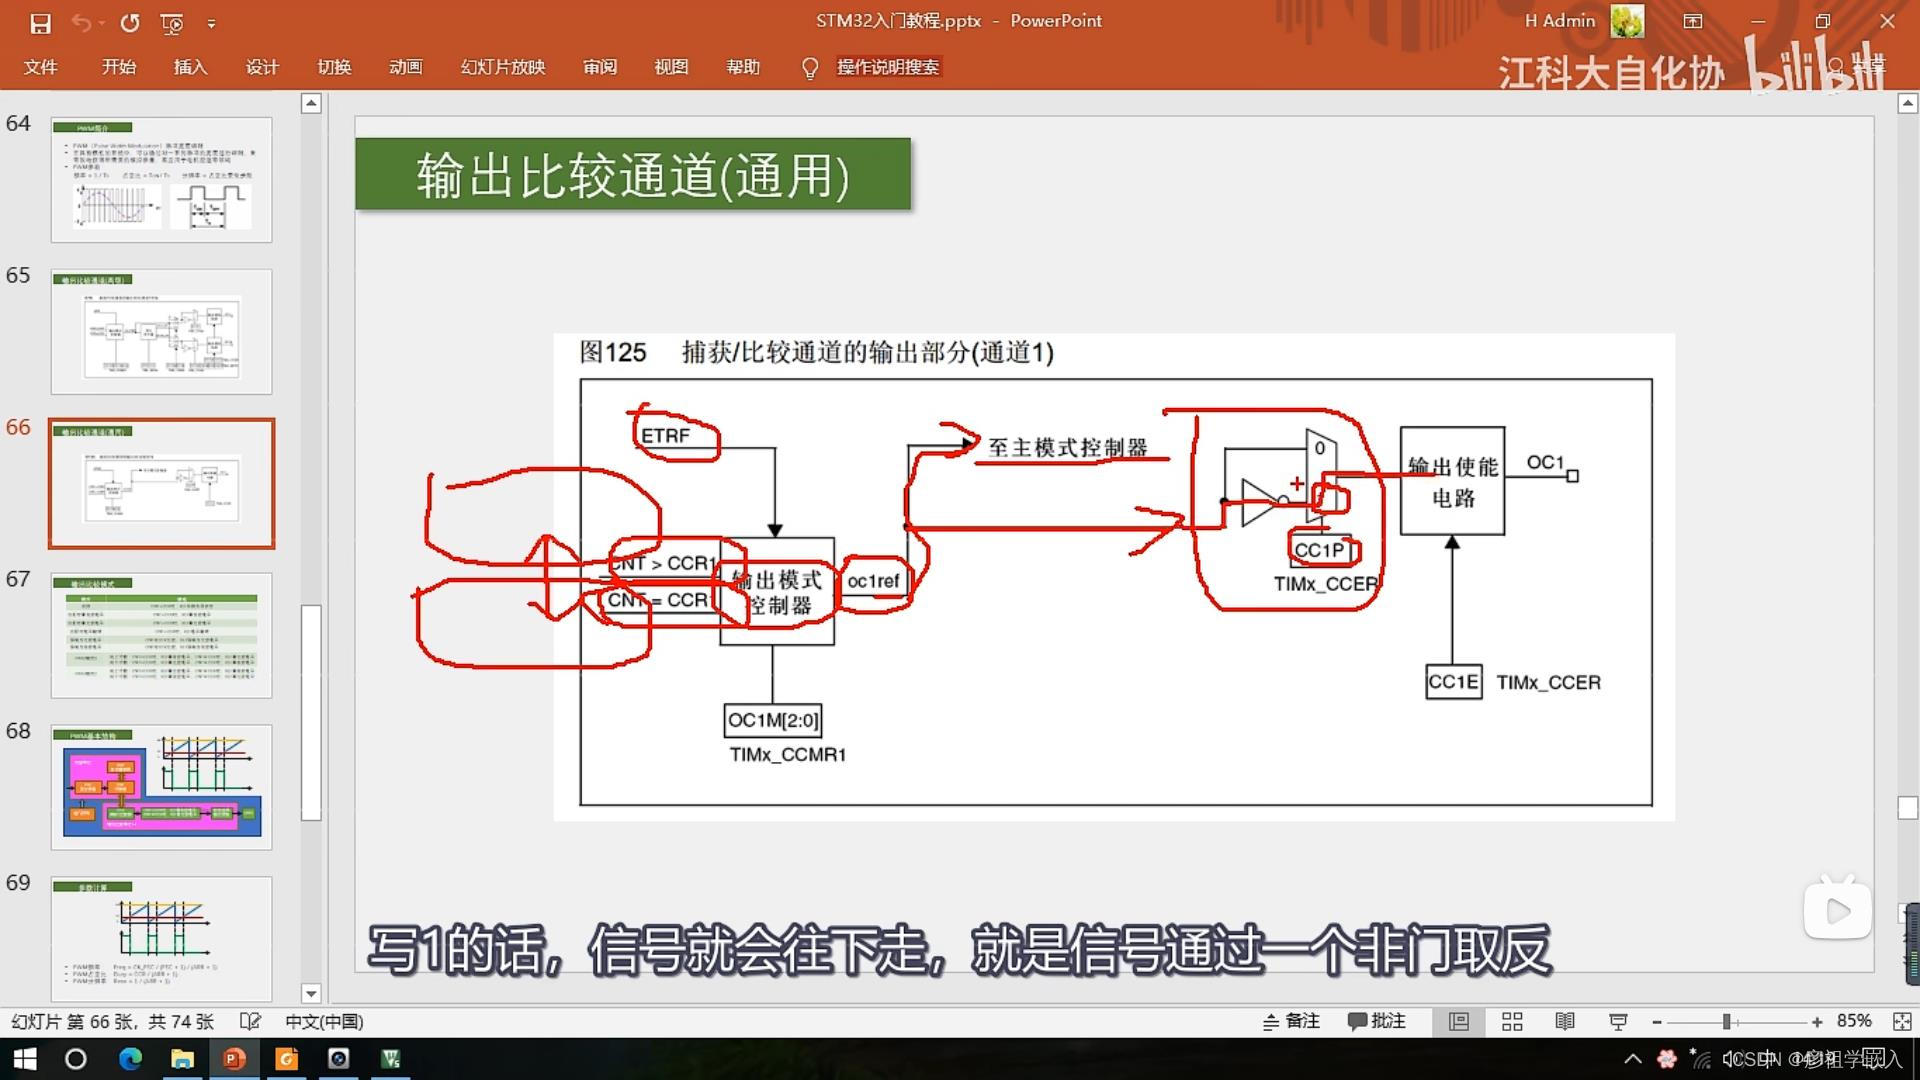
Task: Select slide 68 thumbnail
Action: (162, 787)
